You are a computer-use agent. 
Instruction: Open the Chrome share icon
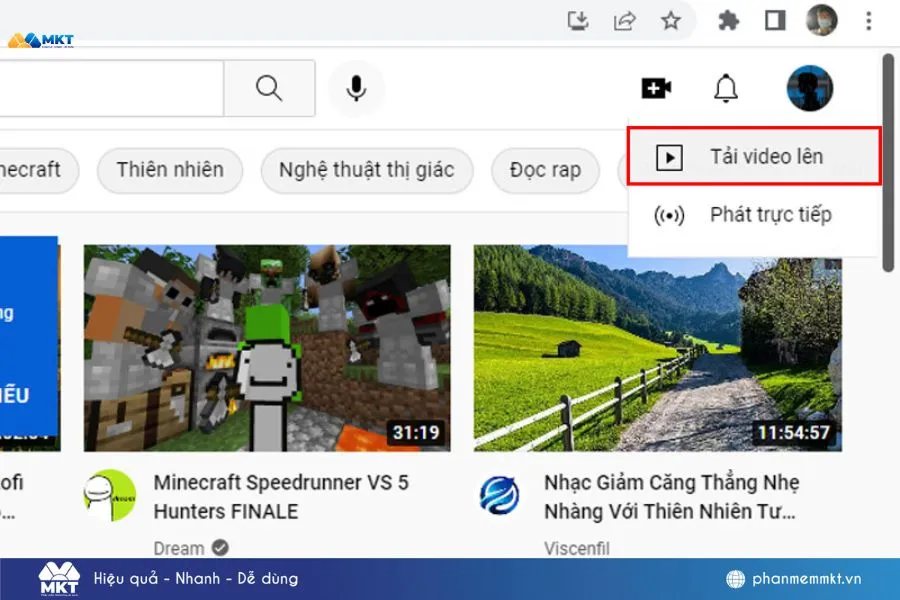pyautogui.click(x=625, y=20)
